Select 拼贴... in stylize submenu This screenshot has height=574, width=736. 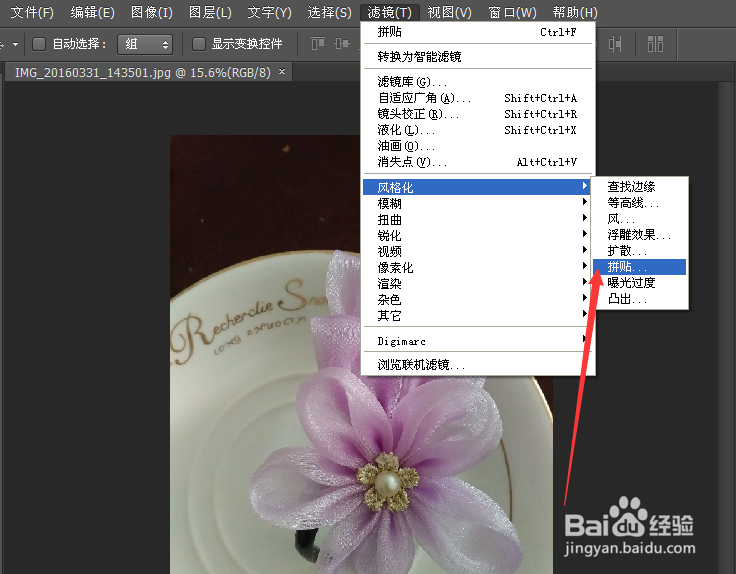(639, 267)
